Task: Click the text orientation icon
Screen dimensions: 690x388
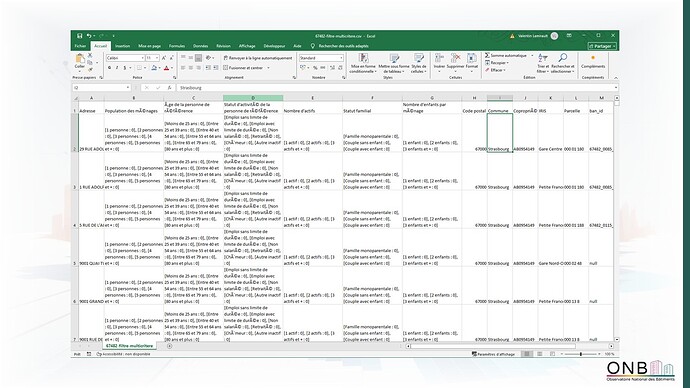Action: [x=209, y=58]
